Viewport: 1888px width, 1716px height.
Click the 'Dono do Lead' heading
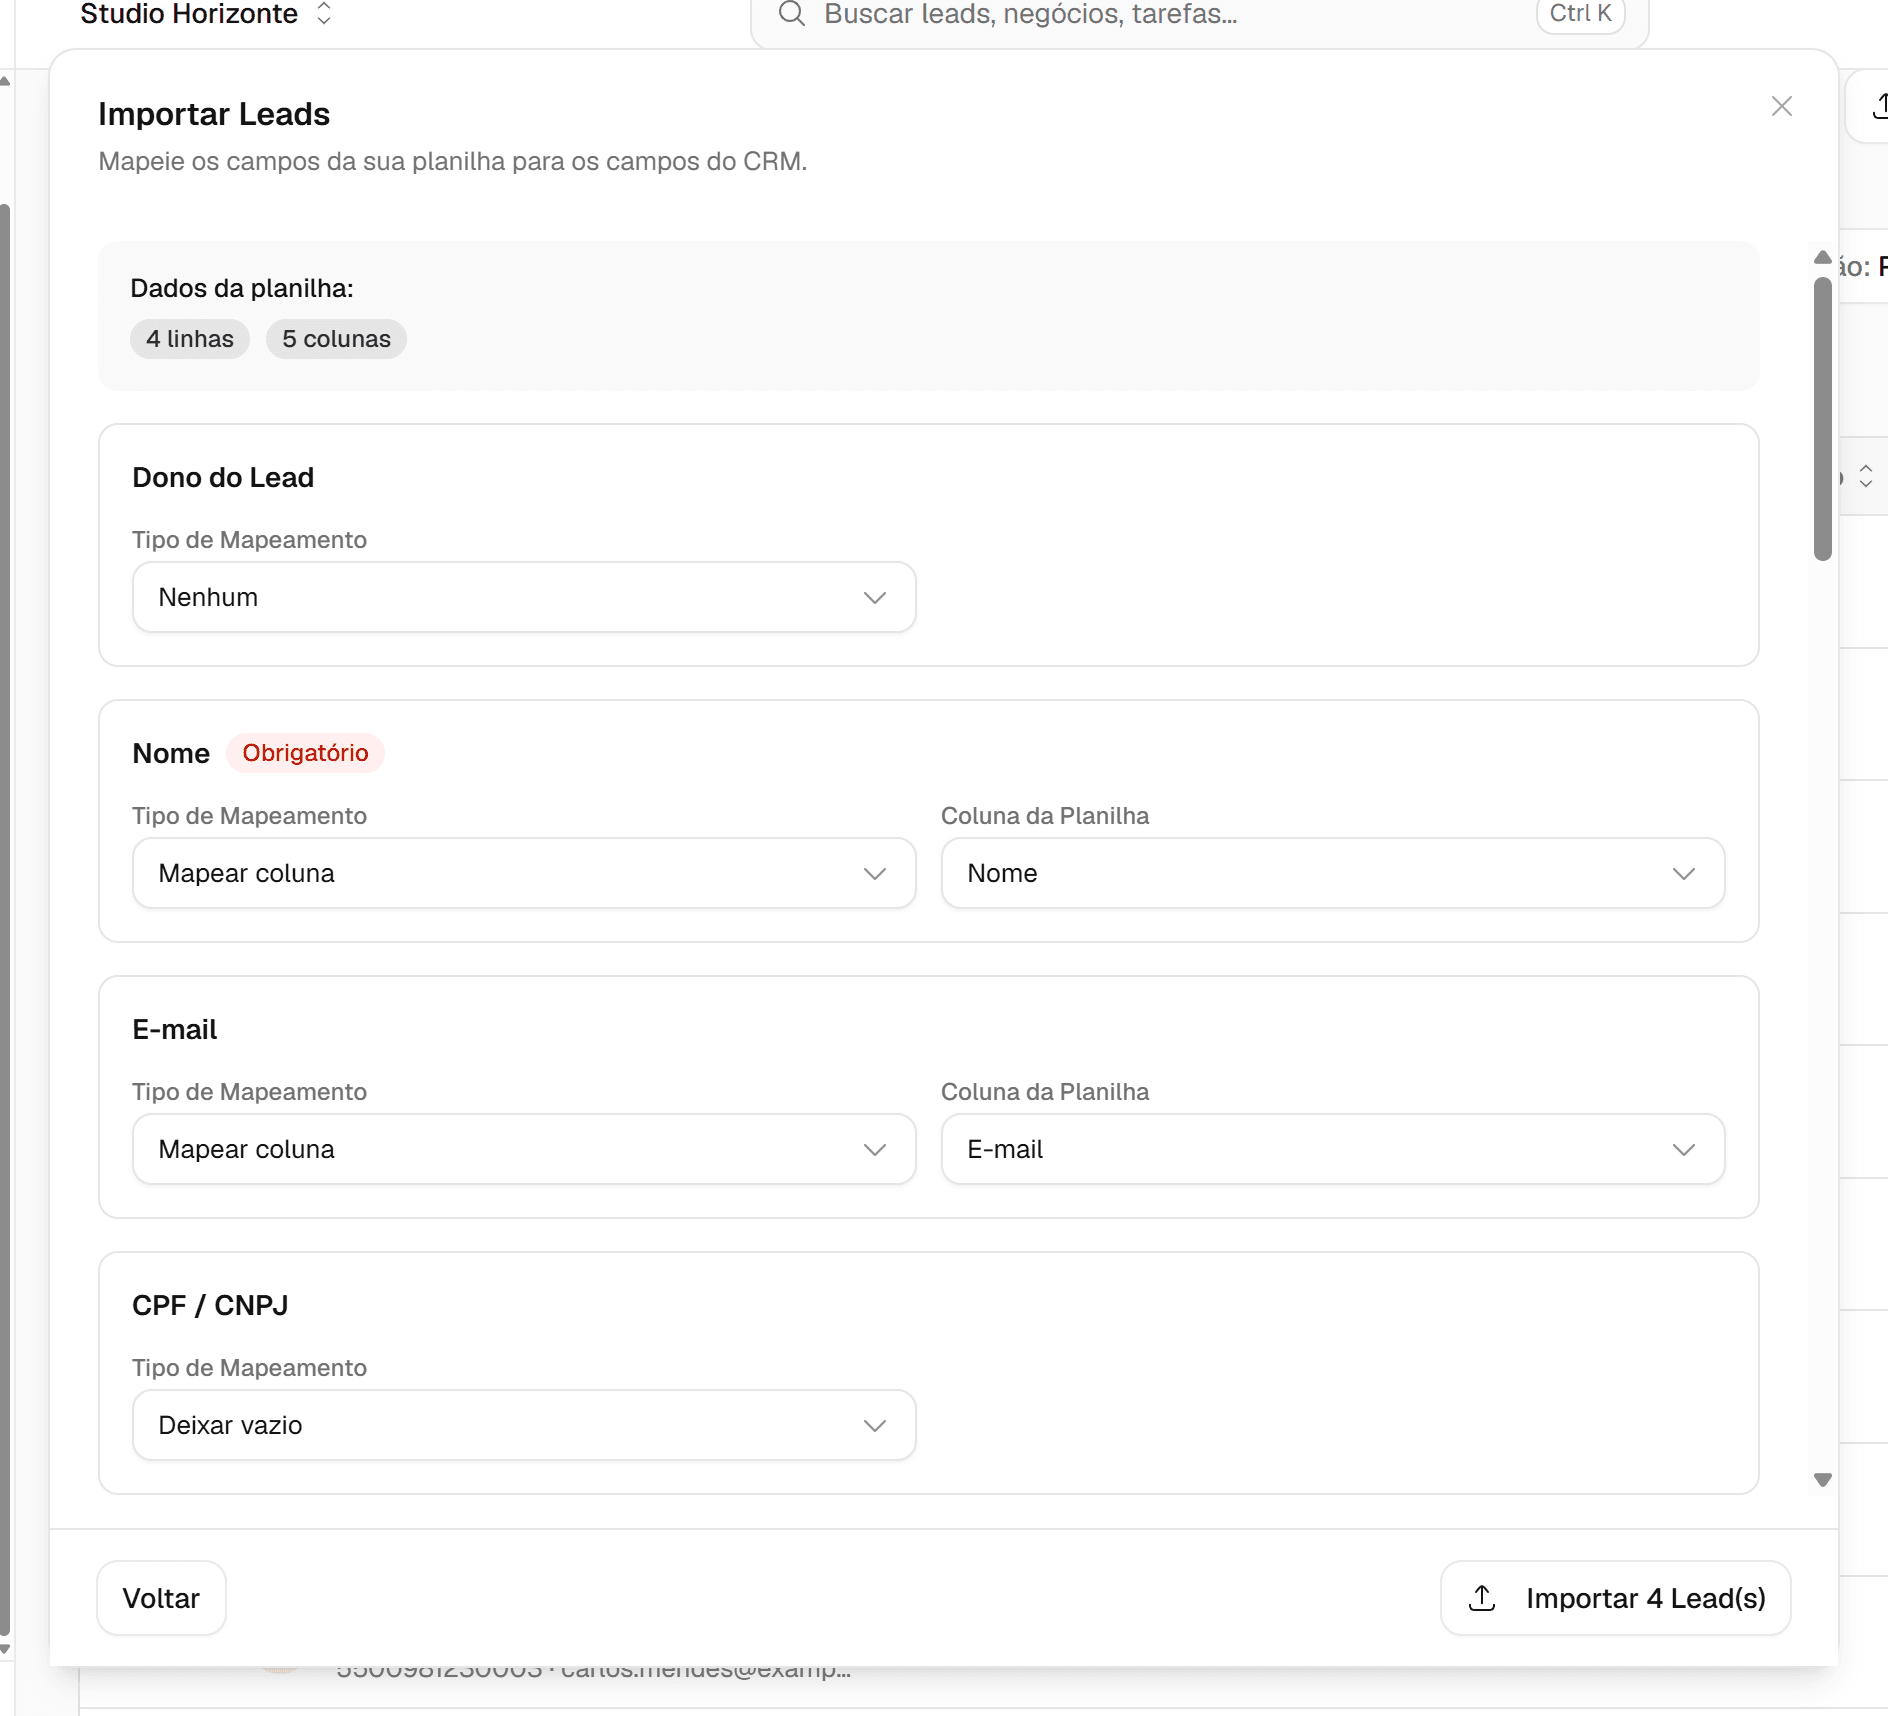(223, 478)
